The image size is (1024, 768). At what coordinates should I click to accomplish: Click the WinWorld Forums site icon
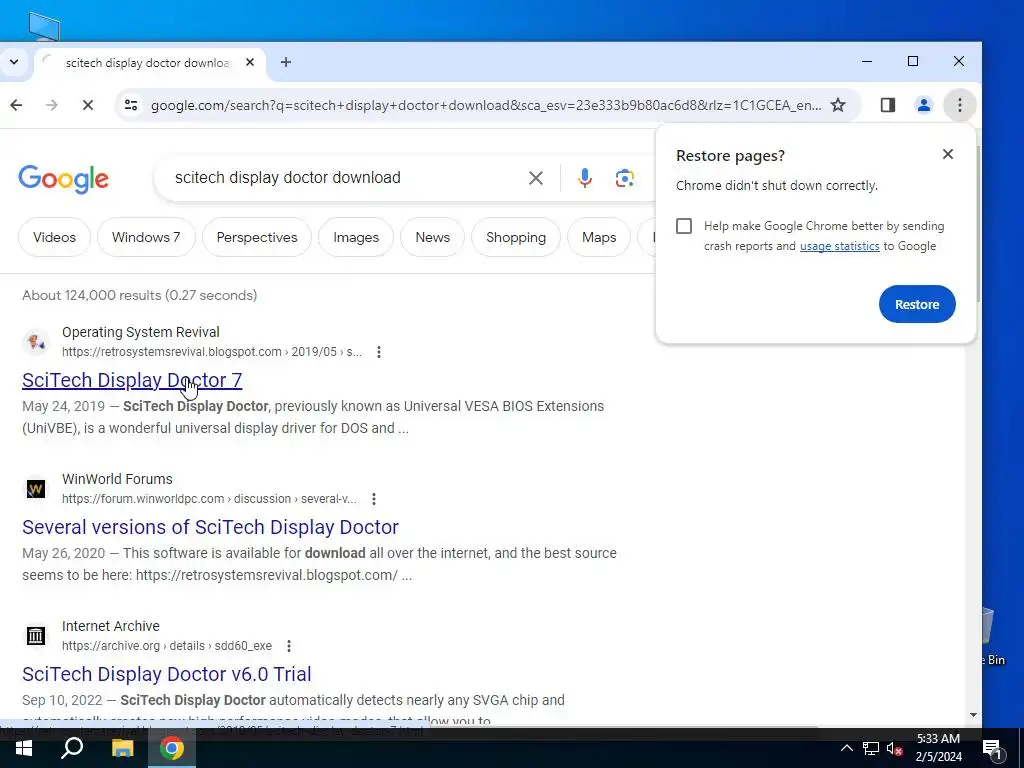[36, 488]
